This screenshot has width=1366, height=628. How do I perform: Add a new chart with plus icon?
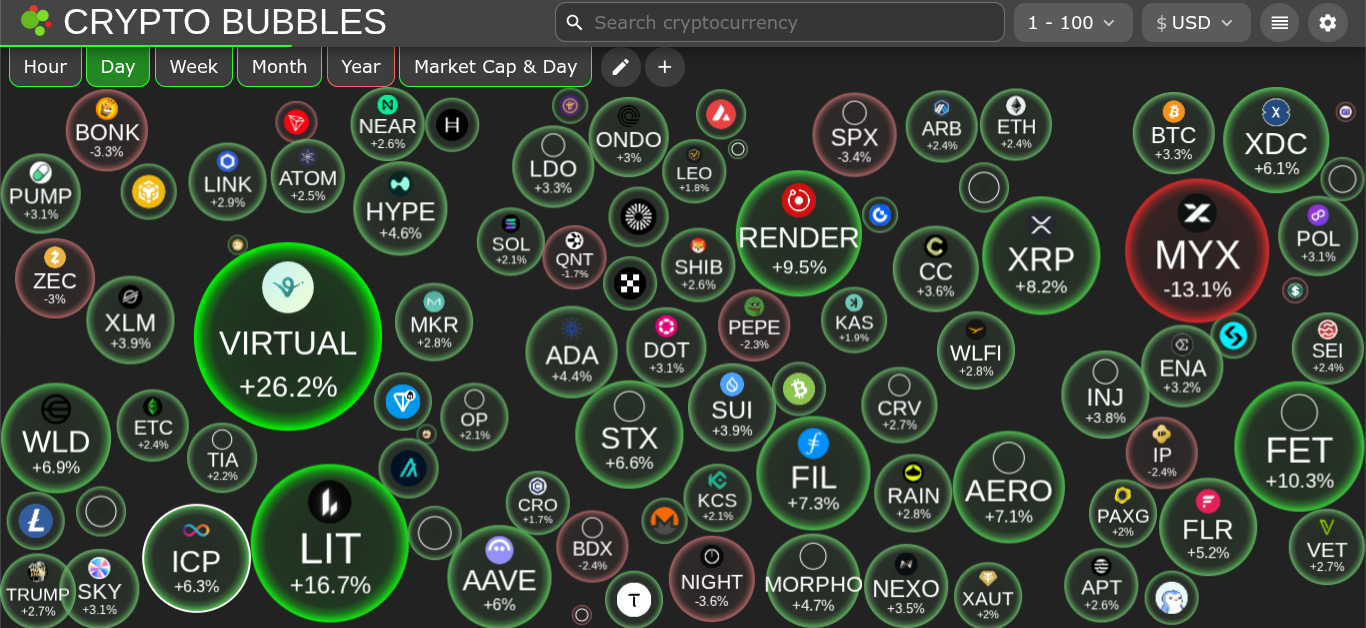tap(664, 67)
